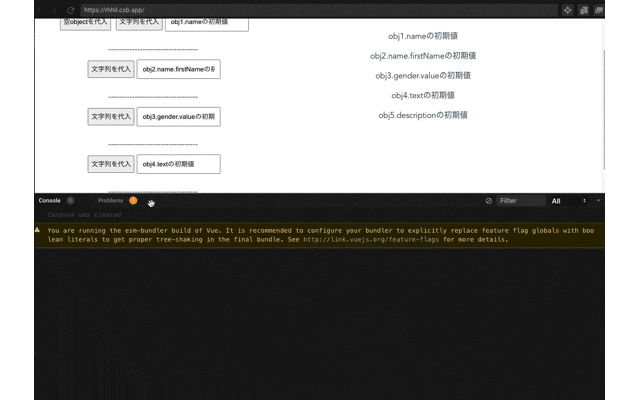Viewport: 640px width, 400px height.
Task: Open the All log level dropdown
Action: point(569,201)
